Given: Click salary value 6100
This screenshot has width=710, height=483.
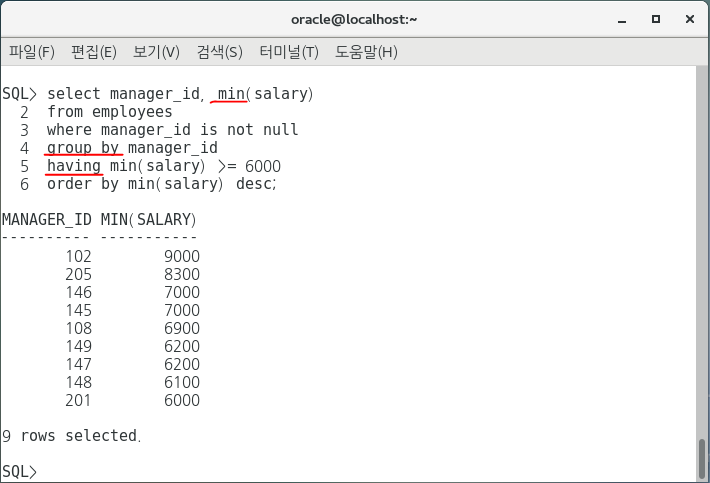Looking at the screenshot, I should pos(182,383).
